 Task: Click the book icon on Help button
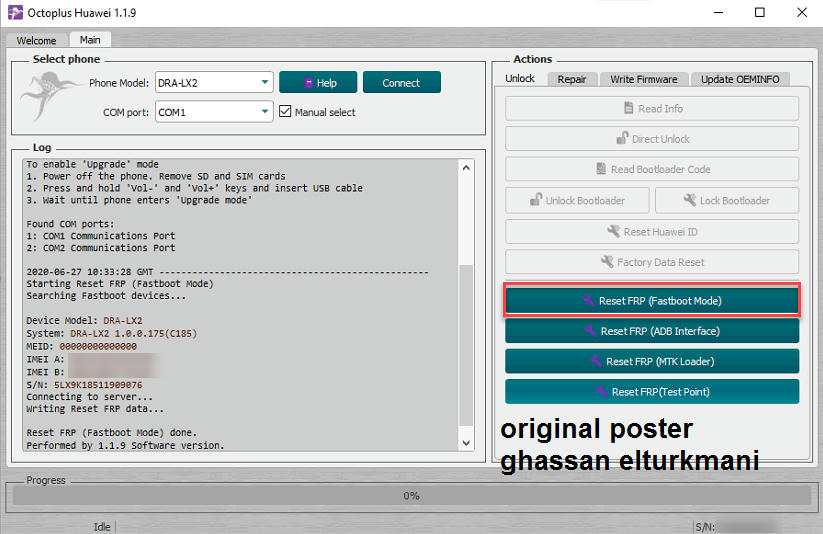click(308, 83)
